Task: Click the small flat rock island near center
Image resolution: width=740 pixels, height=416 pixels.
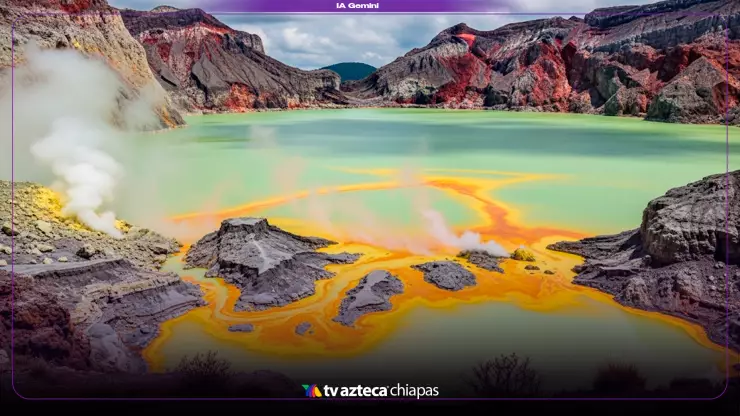Action: 446,275
